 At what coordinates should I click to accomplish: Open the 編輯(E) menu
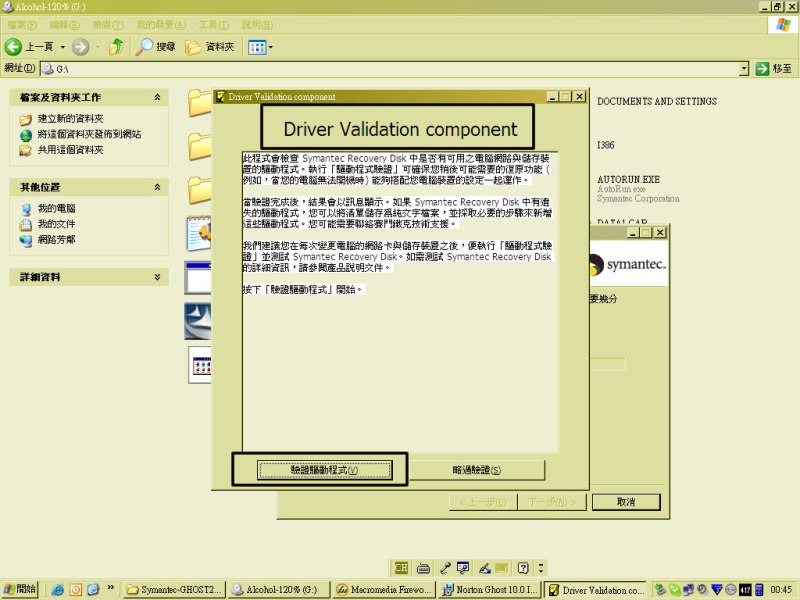point(64,24)
